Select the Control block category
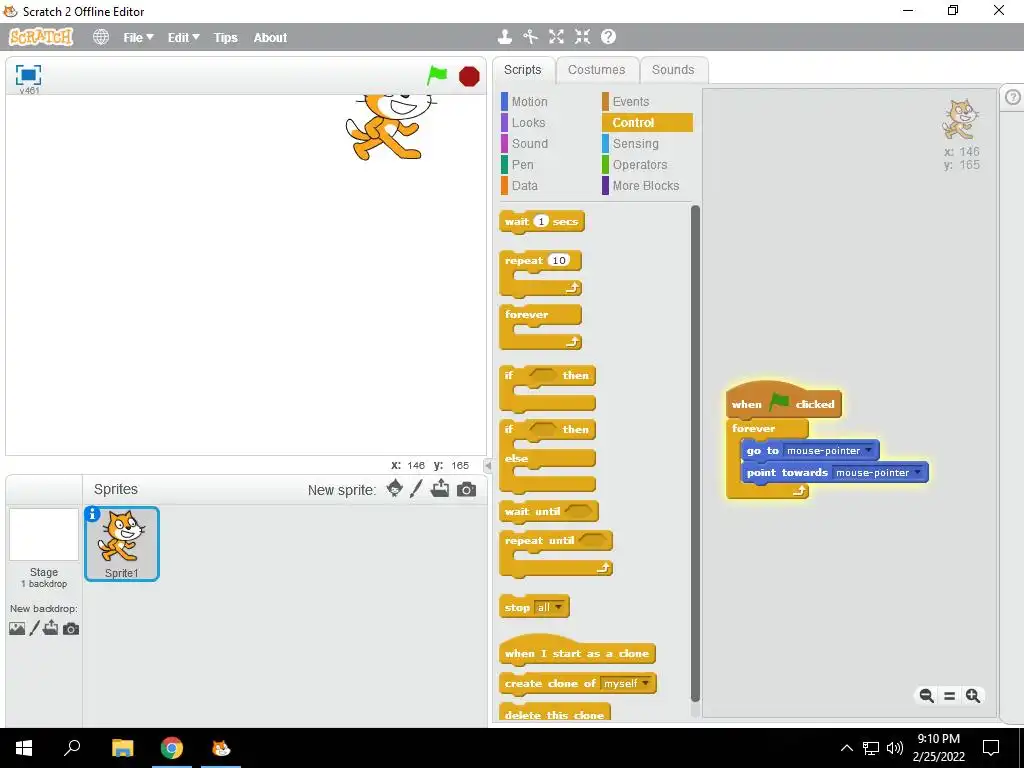Screen dimensions: 1024x768 (647, 122)
